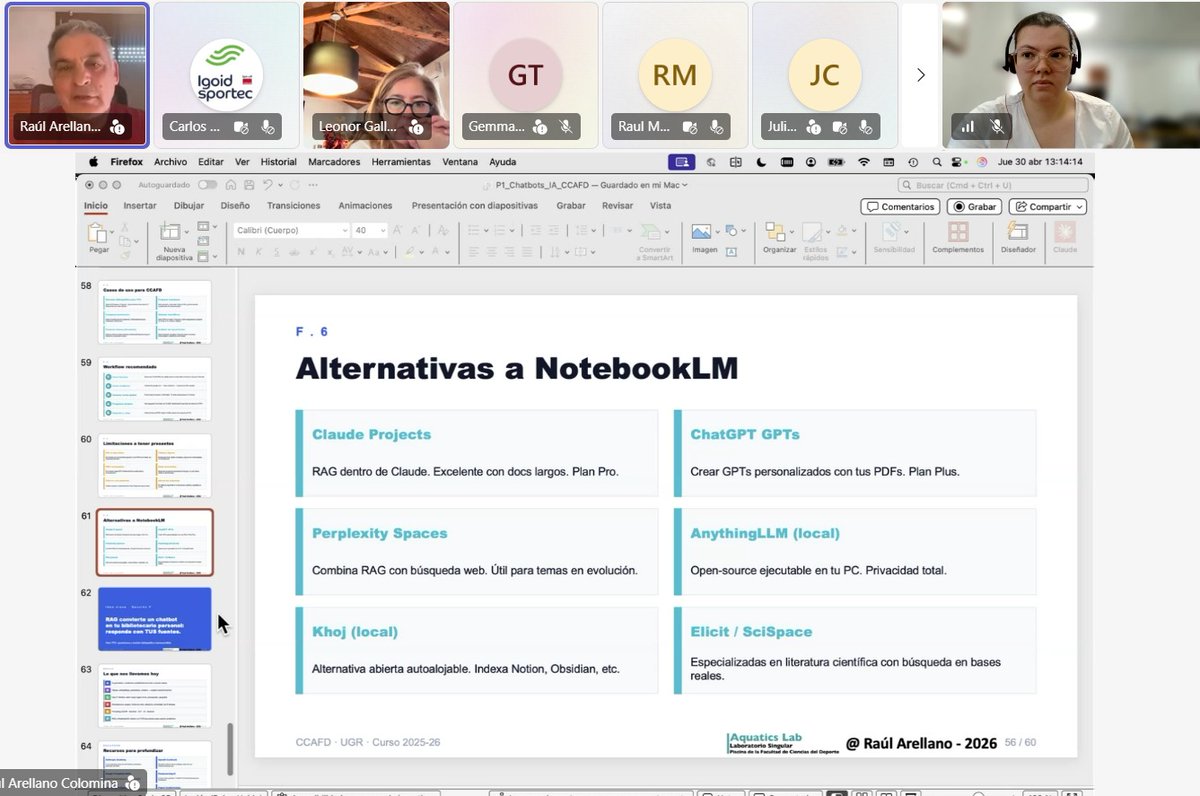Open the Marcadores menu in the menu bar

[x=334, y=161]
